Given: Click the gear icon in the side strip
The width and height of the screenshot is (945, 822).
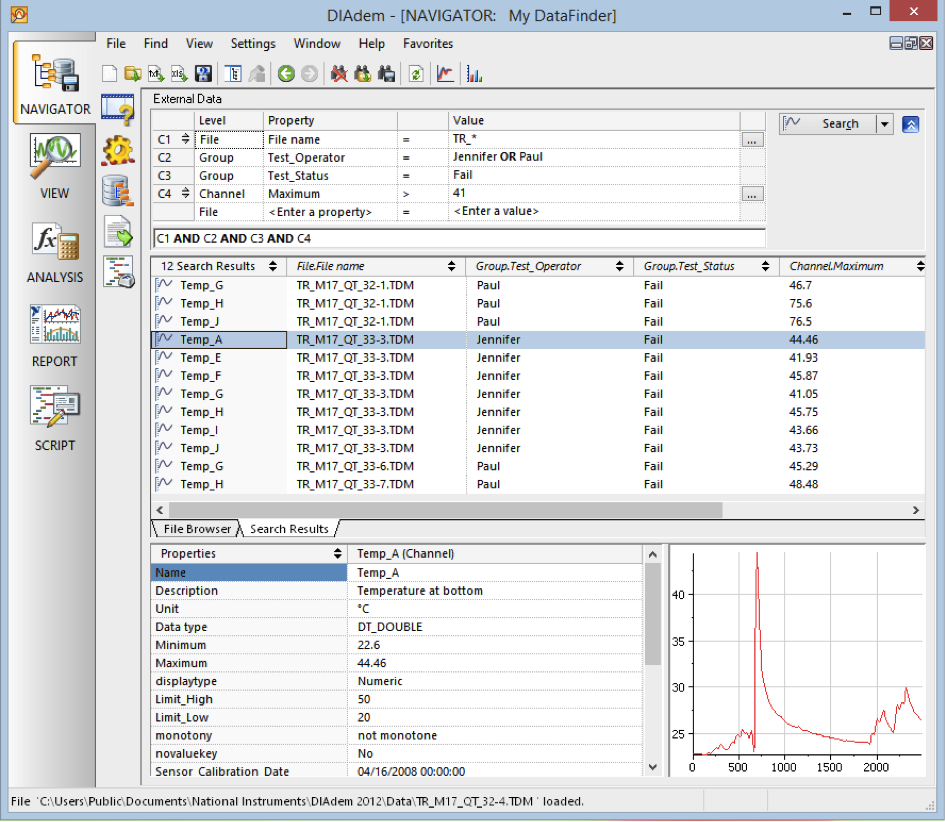Looking at the screenshot, I should 118,151.
